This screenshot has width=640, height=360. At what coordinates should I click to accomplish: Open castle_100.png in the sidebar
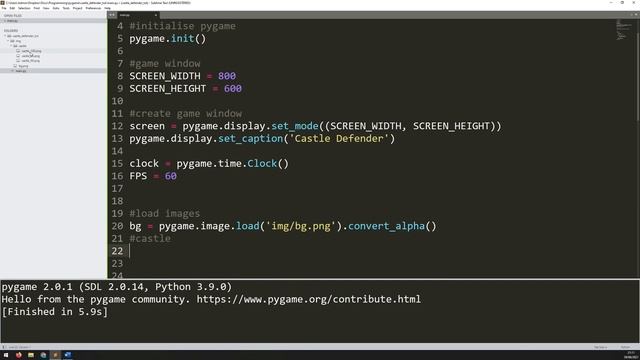pyautogui.click(x=31, y=51)
